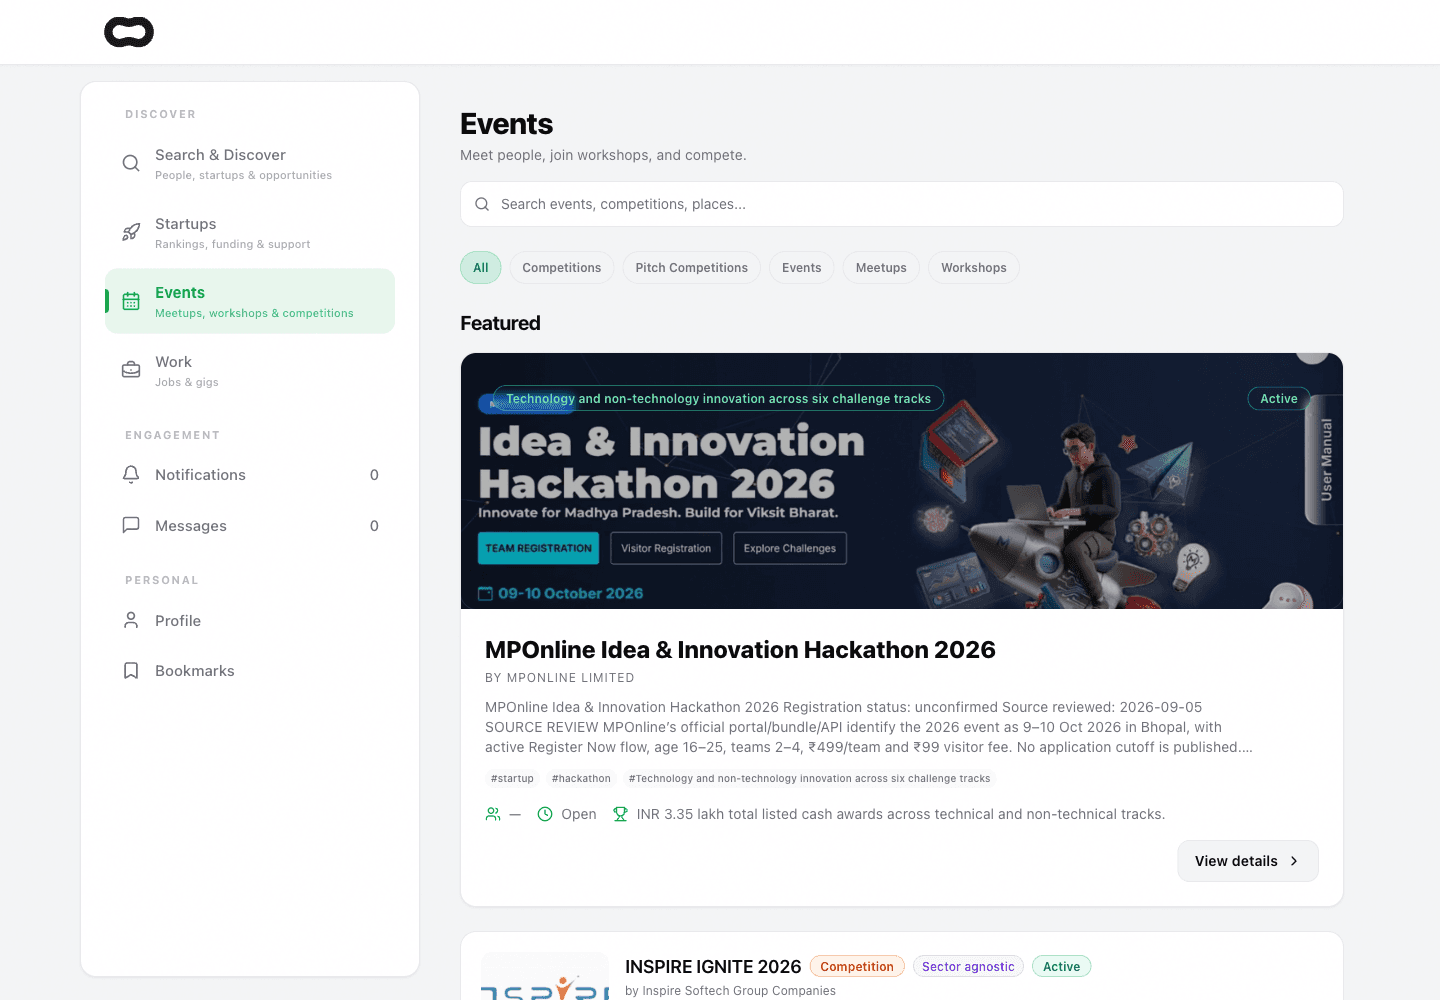Click the chevron arrow on View details
1440x1000 pixels.
(x=1294, y=861)
